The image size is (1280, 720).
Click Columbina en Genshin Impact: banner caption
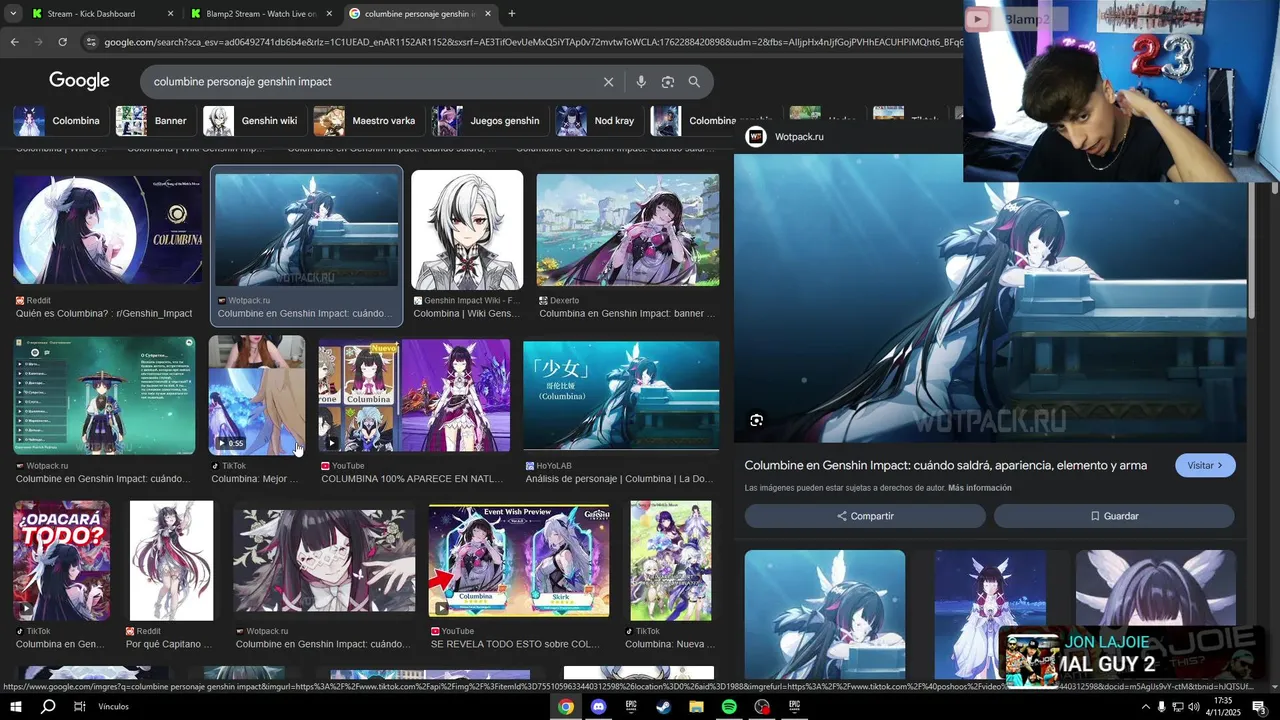click(627, 313)
